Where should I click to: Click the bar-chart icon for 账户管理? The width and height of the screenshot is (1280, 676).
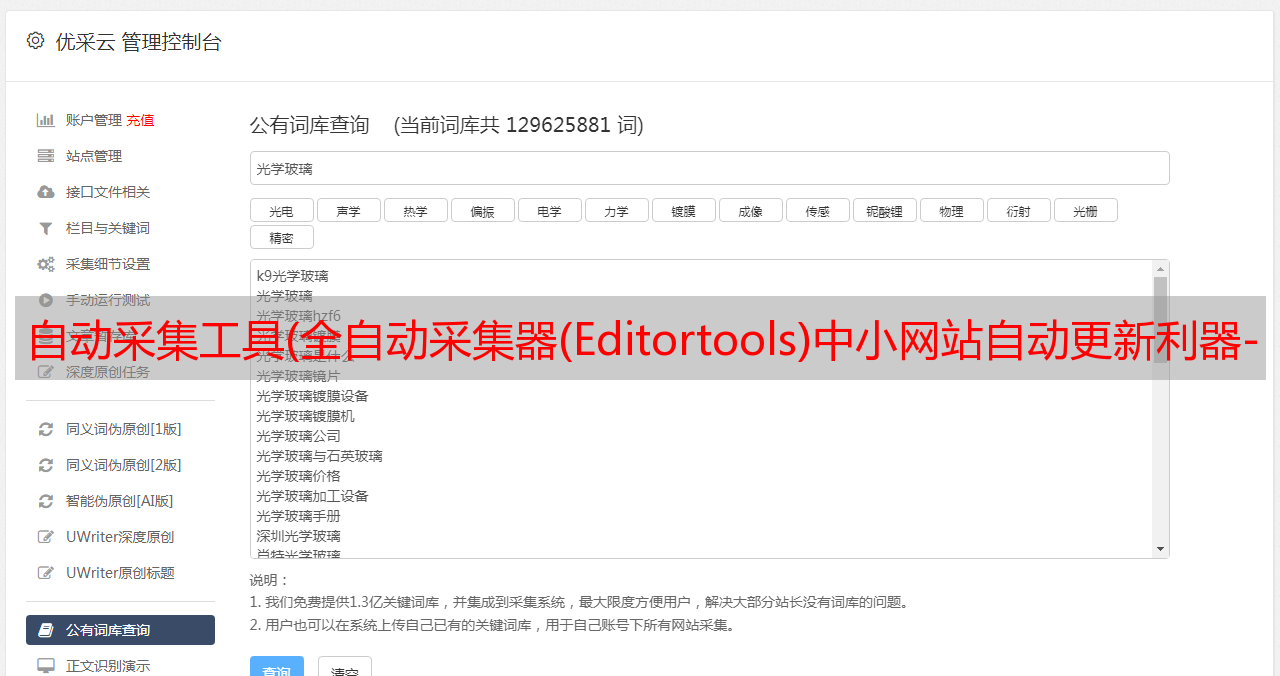pyautogui.click(x=45, y=120)
